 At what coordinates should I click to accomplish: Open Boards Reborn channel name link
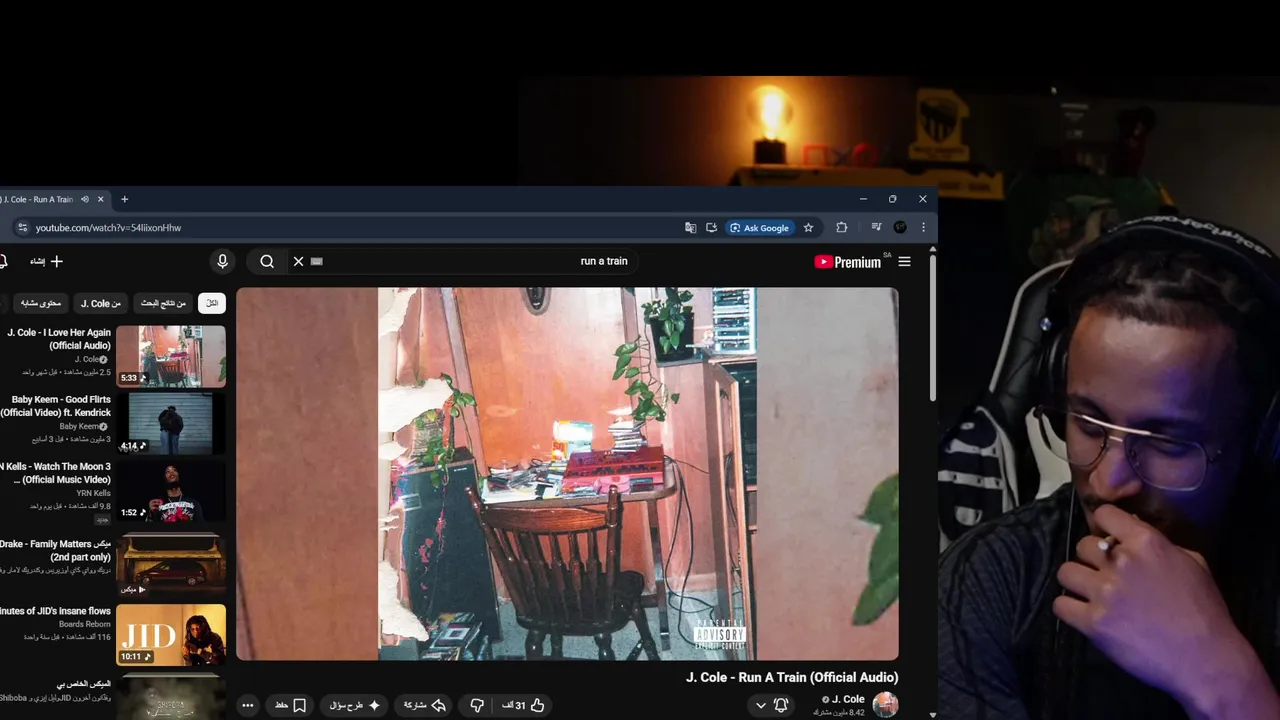85,624
